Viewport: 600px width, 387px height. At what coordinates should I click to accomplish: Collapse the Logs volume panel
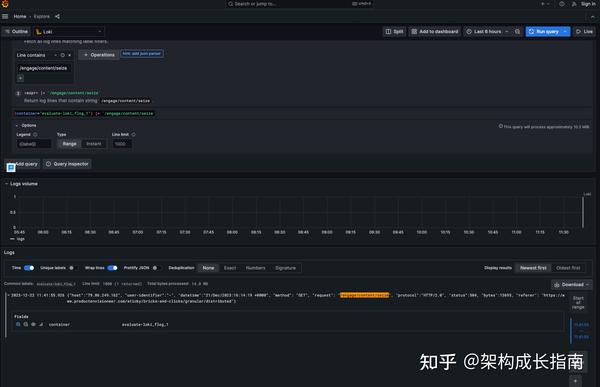pyautogui.click(x=7, y=184)
